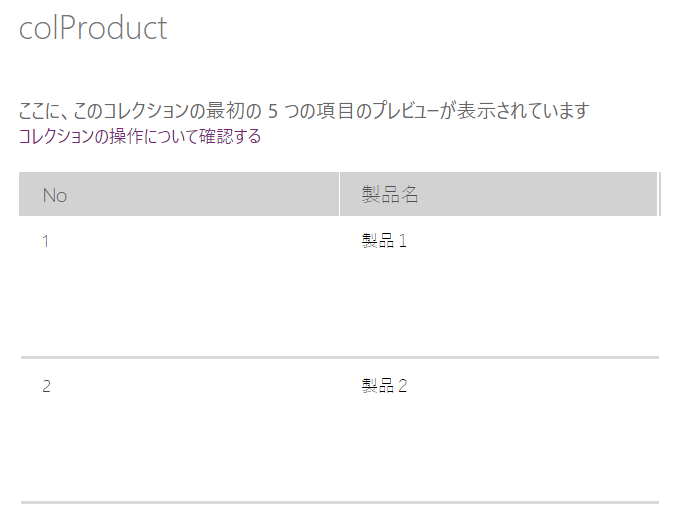
Task: Click the "colProduct" collection title
Action: point(93,28)
